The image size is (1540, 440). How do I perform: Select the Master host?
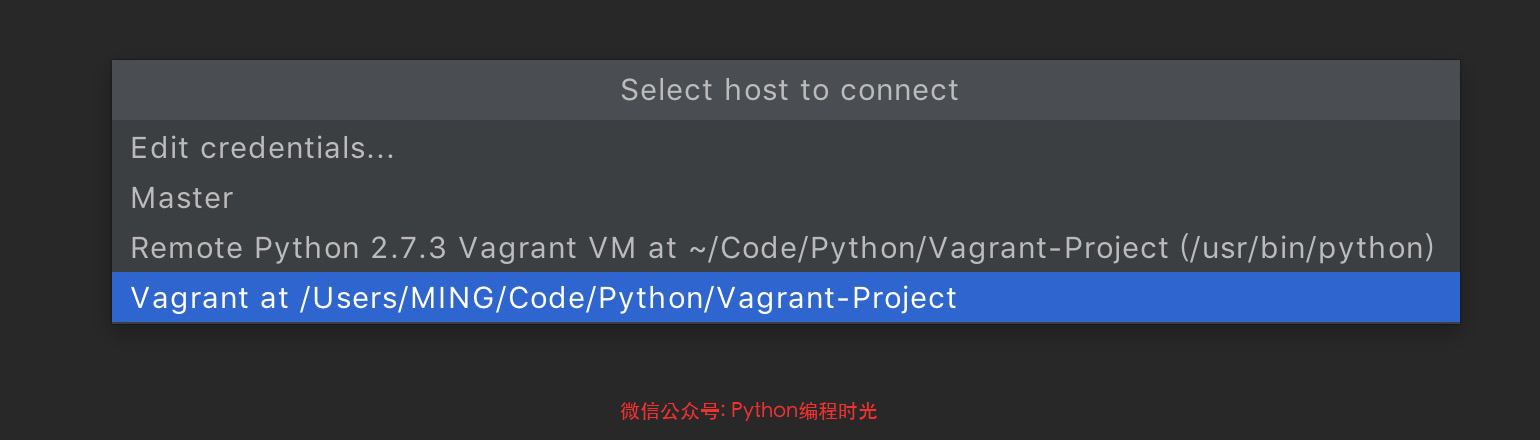[x=182, y=198]
